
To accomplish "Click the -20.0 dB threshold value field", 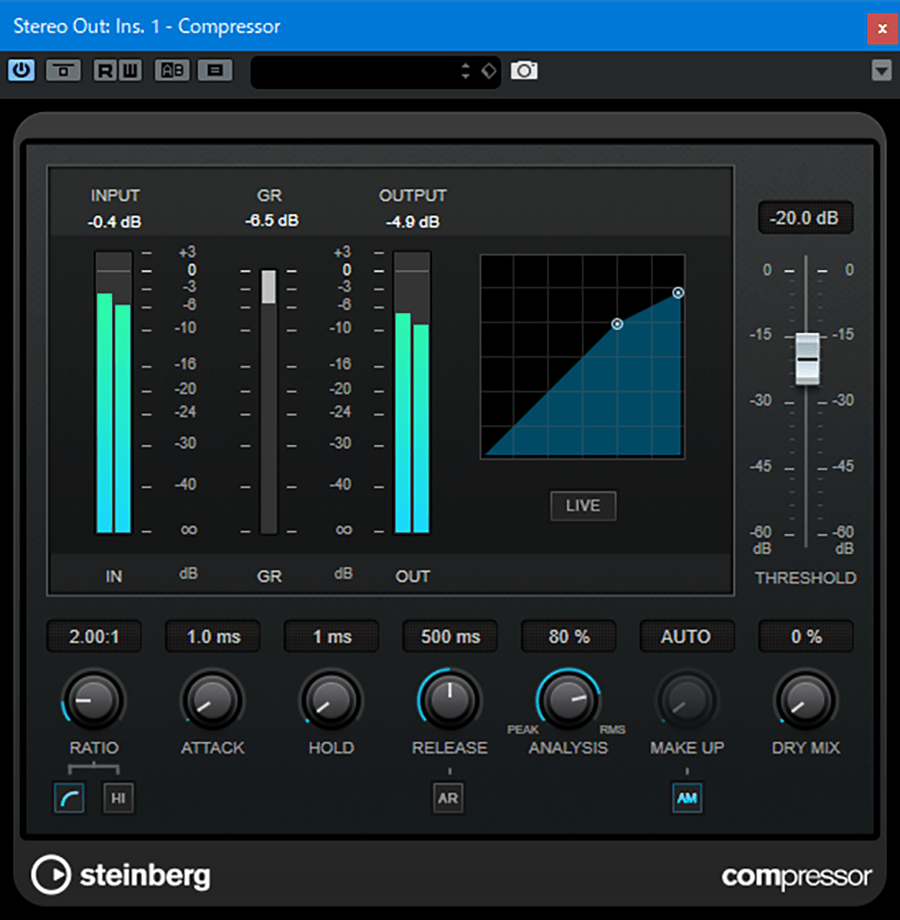I will (806, 218).
